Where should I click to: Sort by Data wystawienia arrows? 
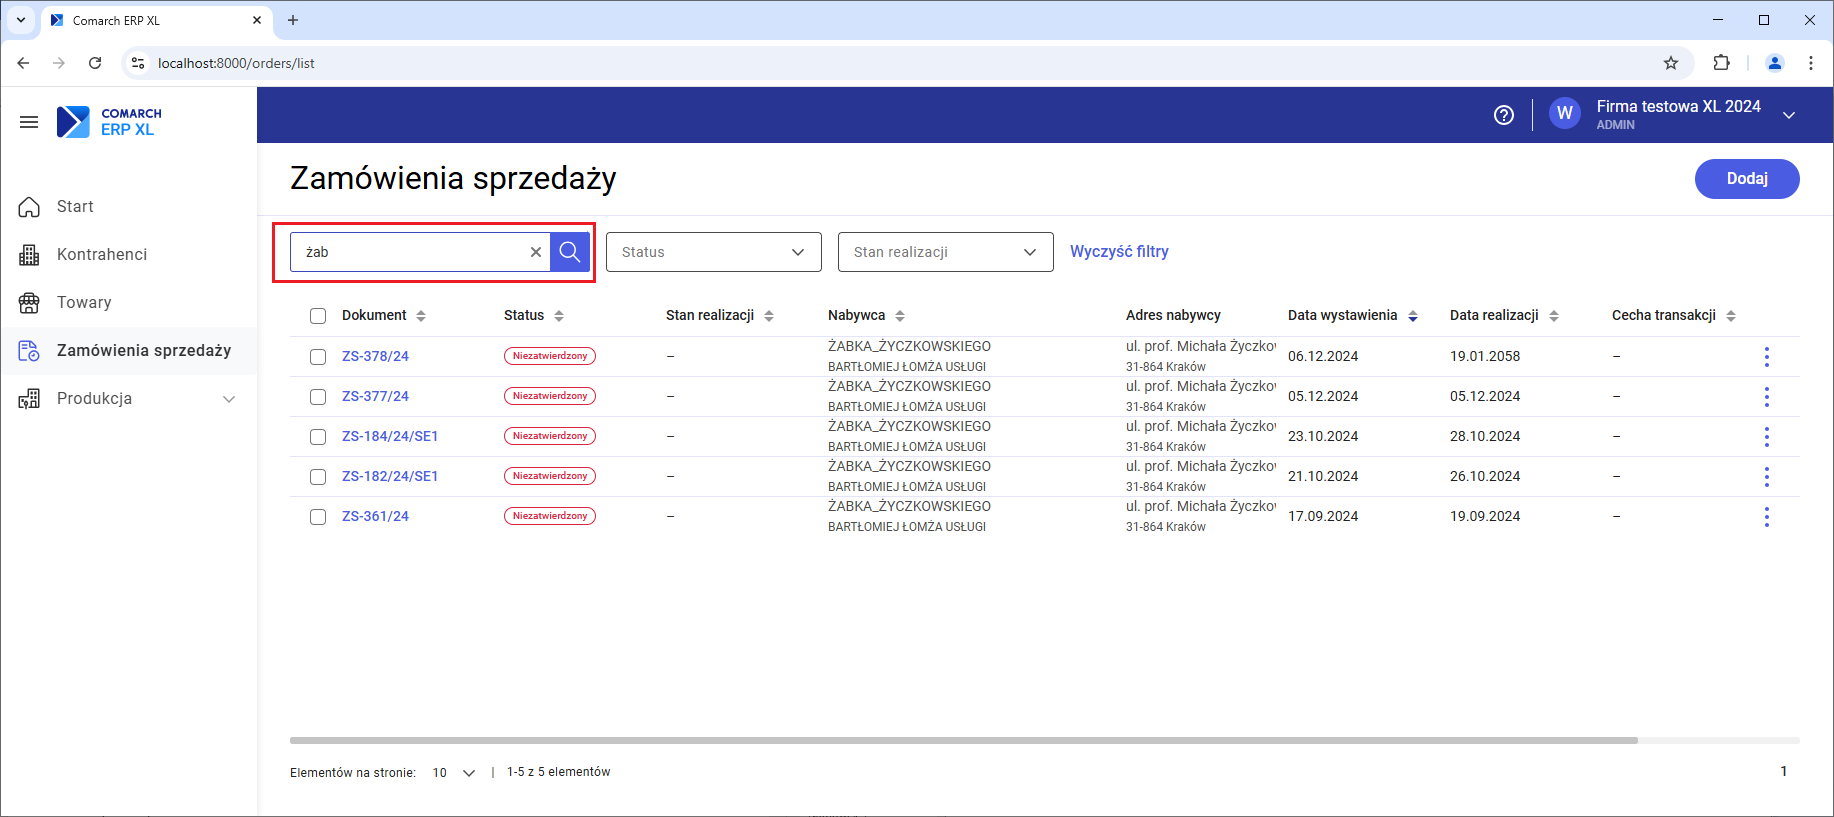[x=1413, y=316]
